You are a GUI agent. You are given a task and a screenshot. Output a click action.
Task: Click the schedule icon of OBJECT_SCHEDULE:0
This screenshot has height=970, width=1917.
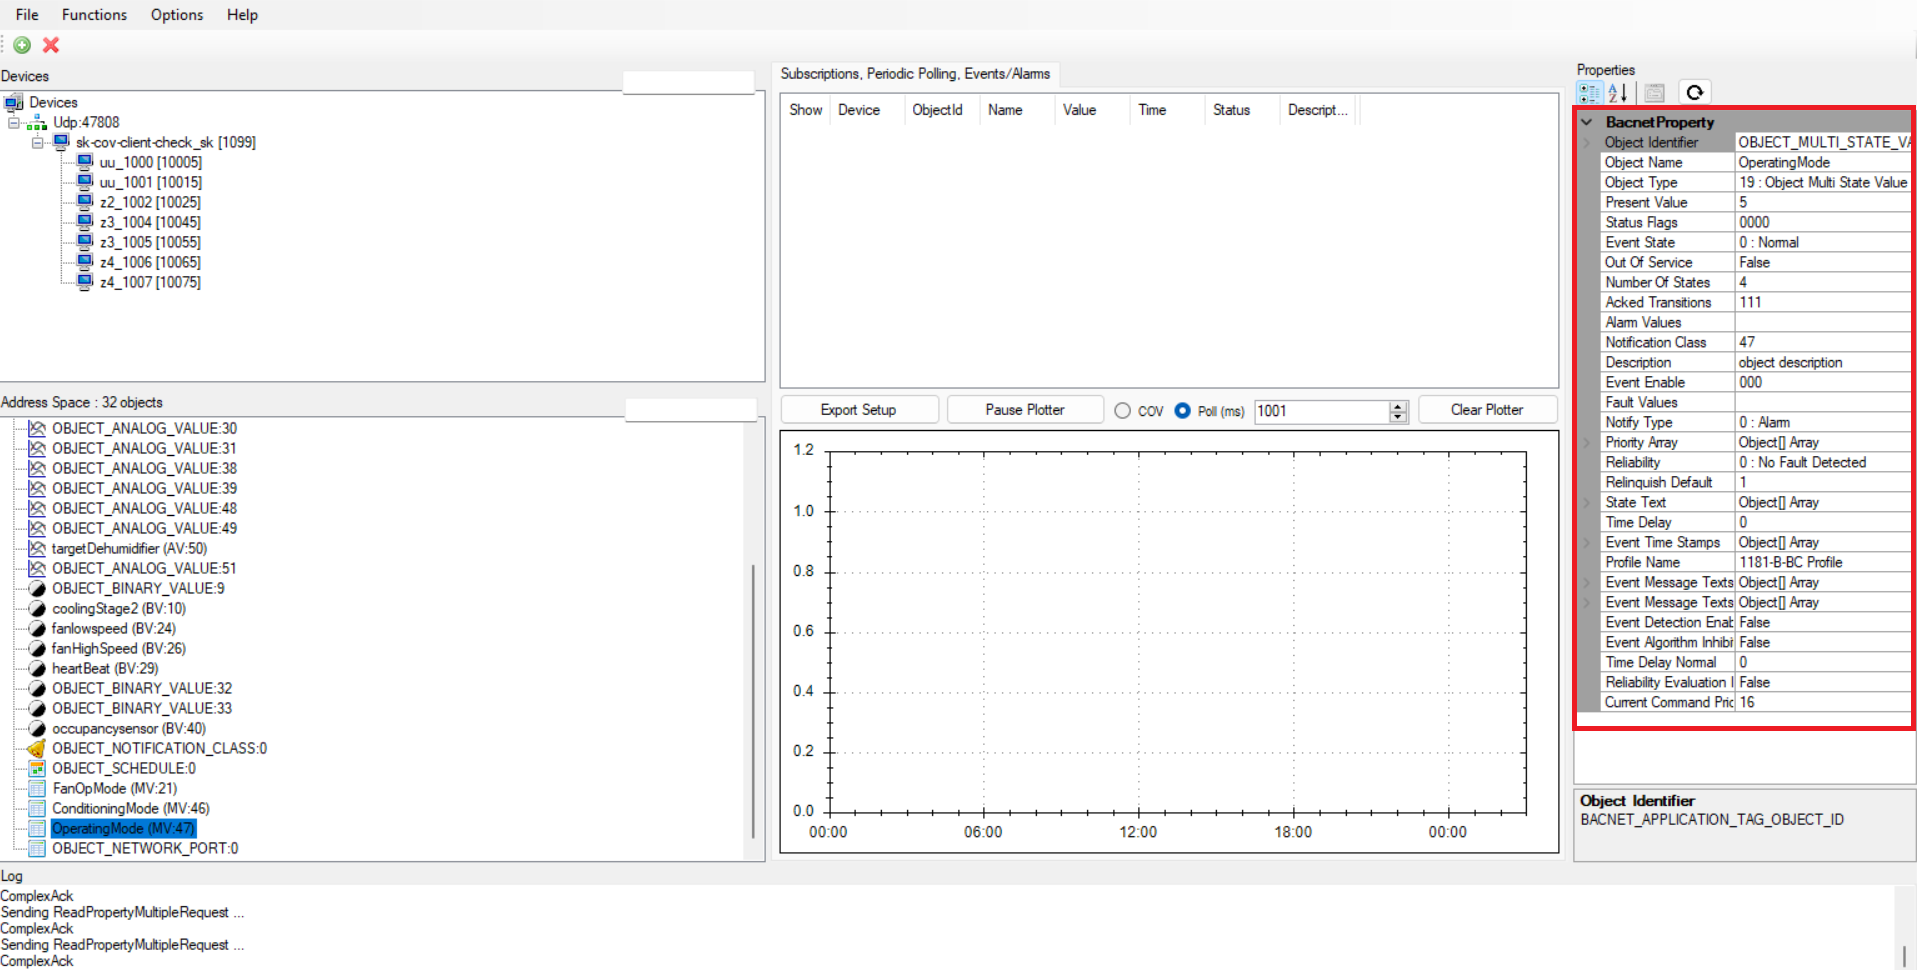click(37, 768)
